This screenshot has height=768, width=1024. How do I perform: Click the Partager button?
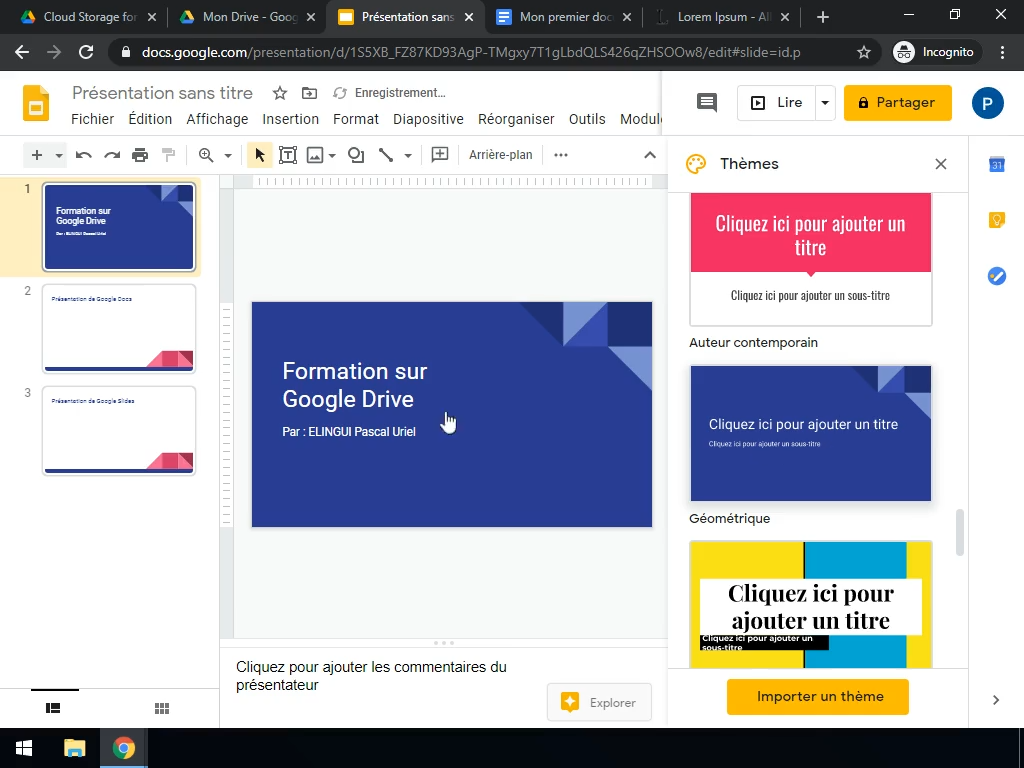(x=897, y=103)
